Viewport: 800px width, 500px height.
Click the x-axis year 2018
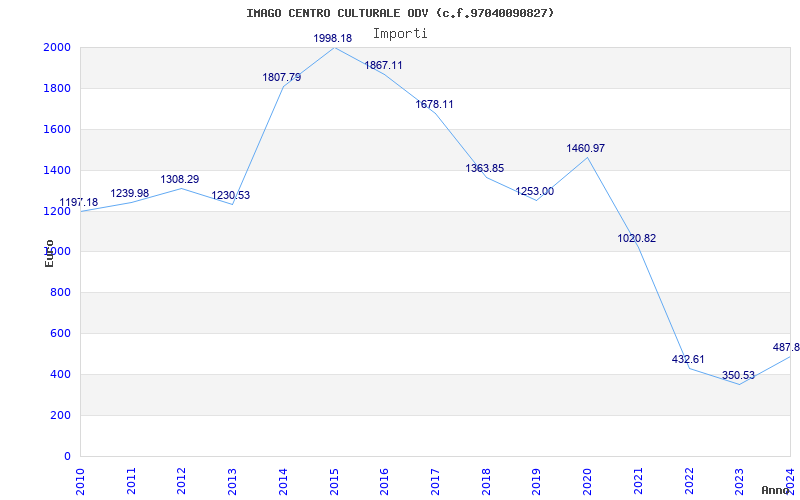pos(486,481)
